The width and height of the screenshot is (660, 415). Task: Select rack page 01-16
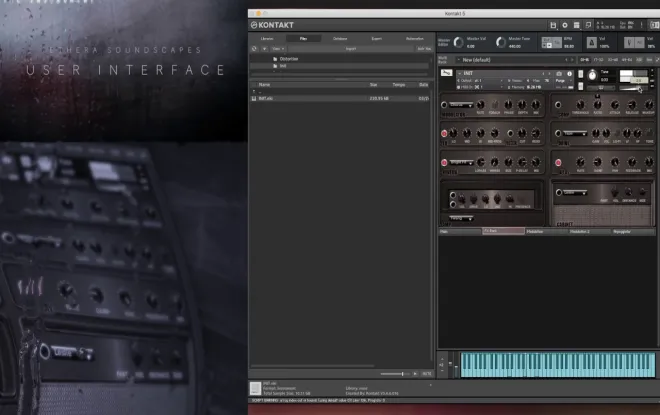point(585,60)
